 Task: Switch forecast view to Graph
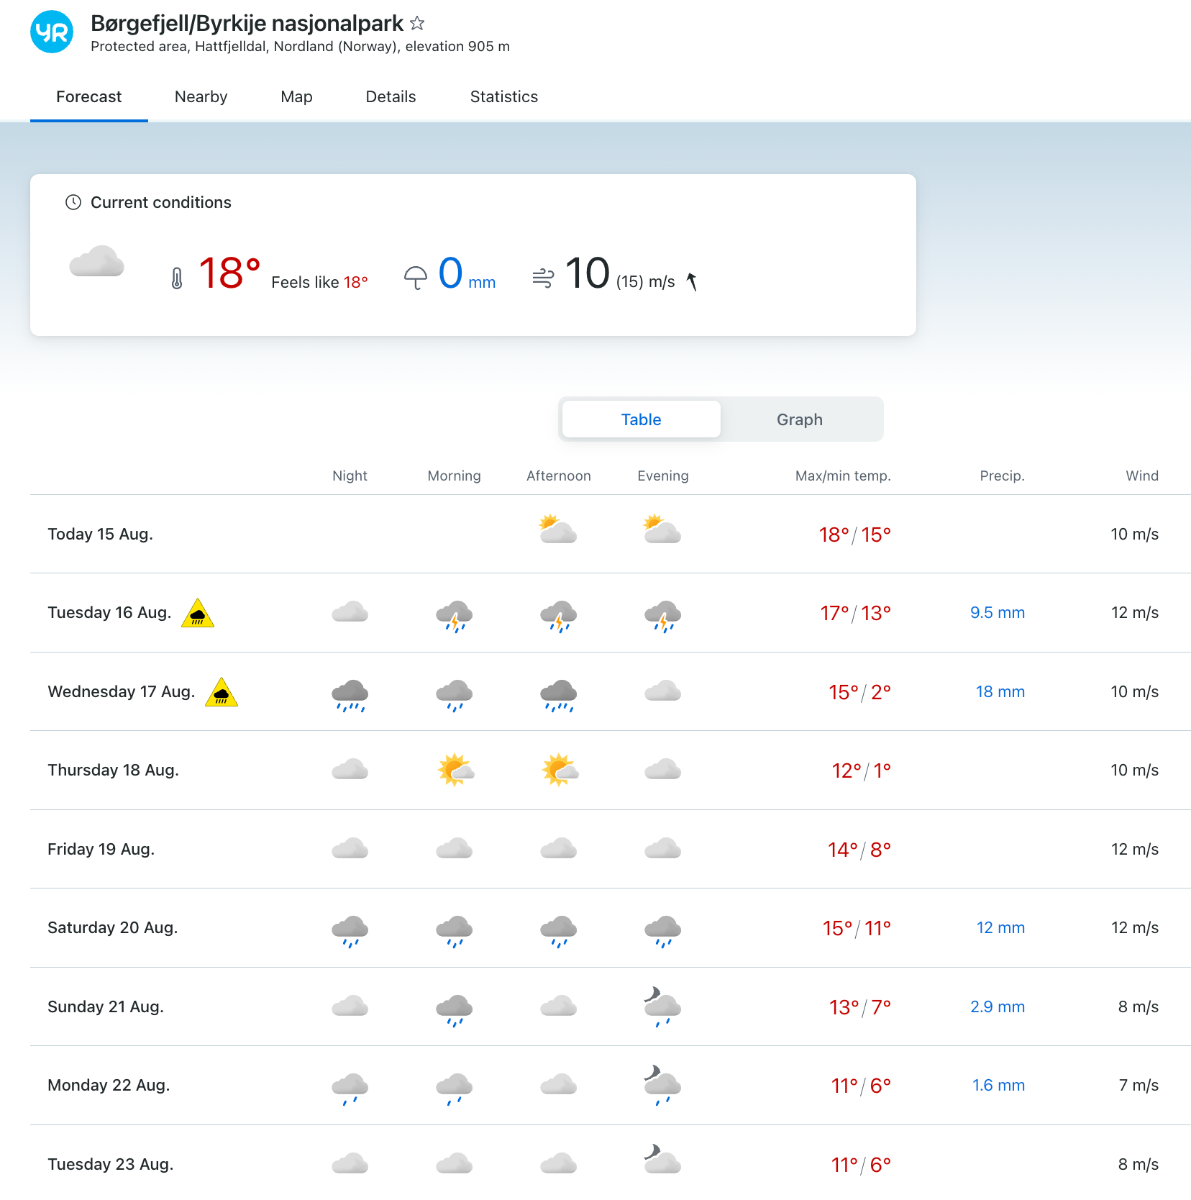pos(799,420)
